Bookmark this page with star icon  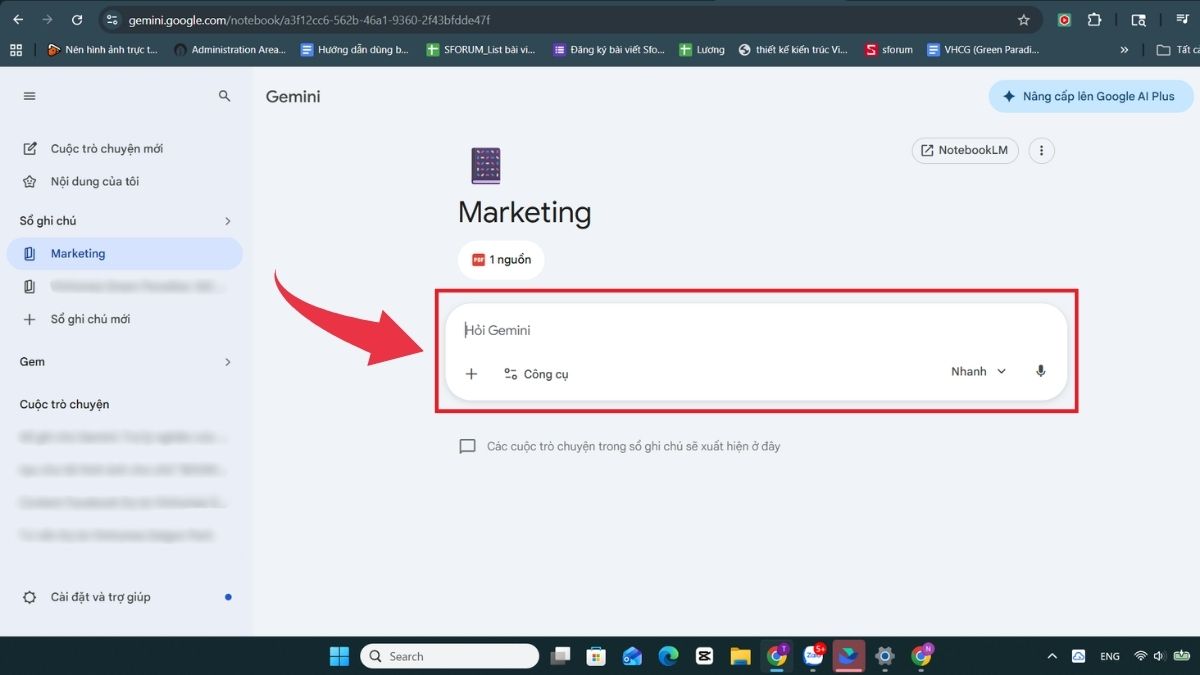[x=1023, y=20]
